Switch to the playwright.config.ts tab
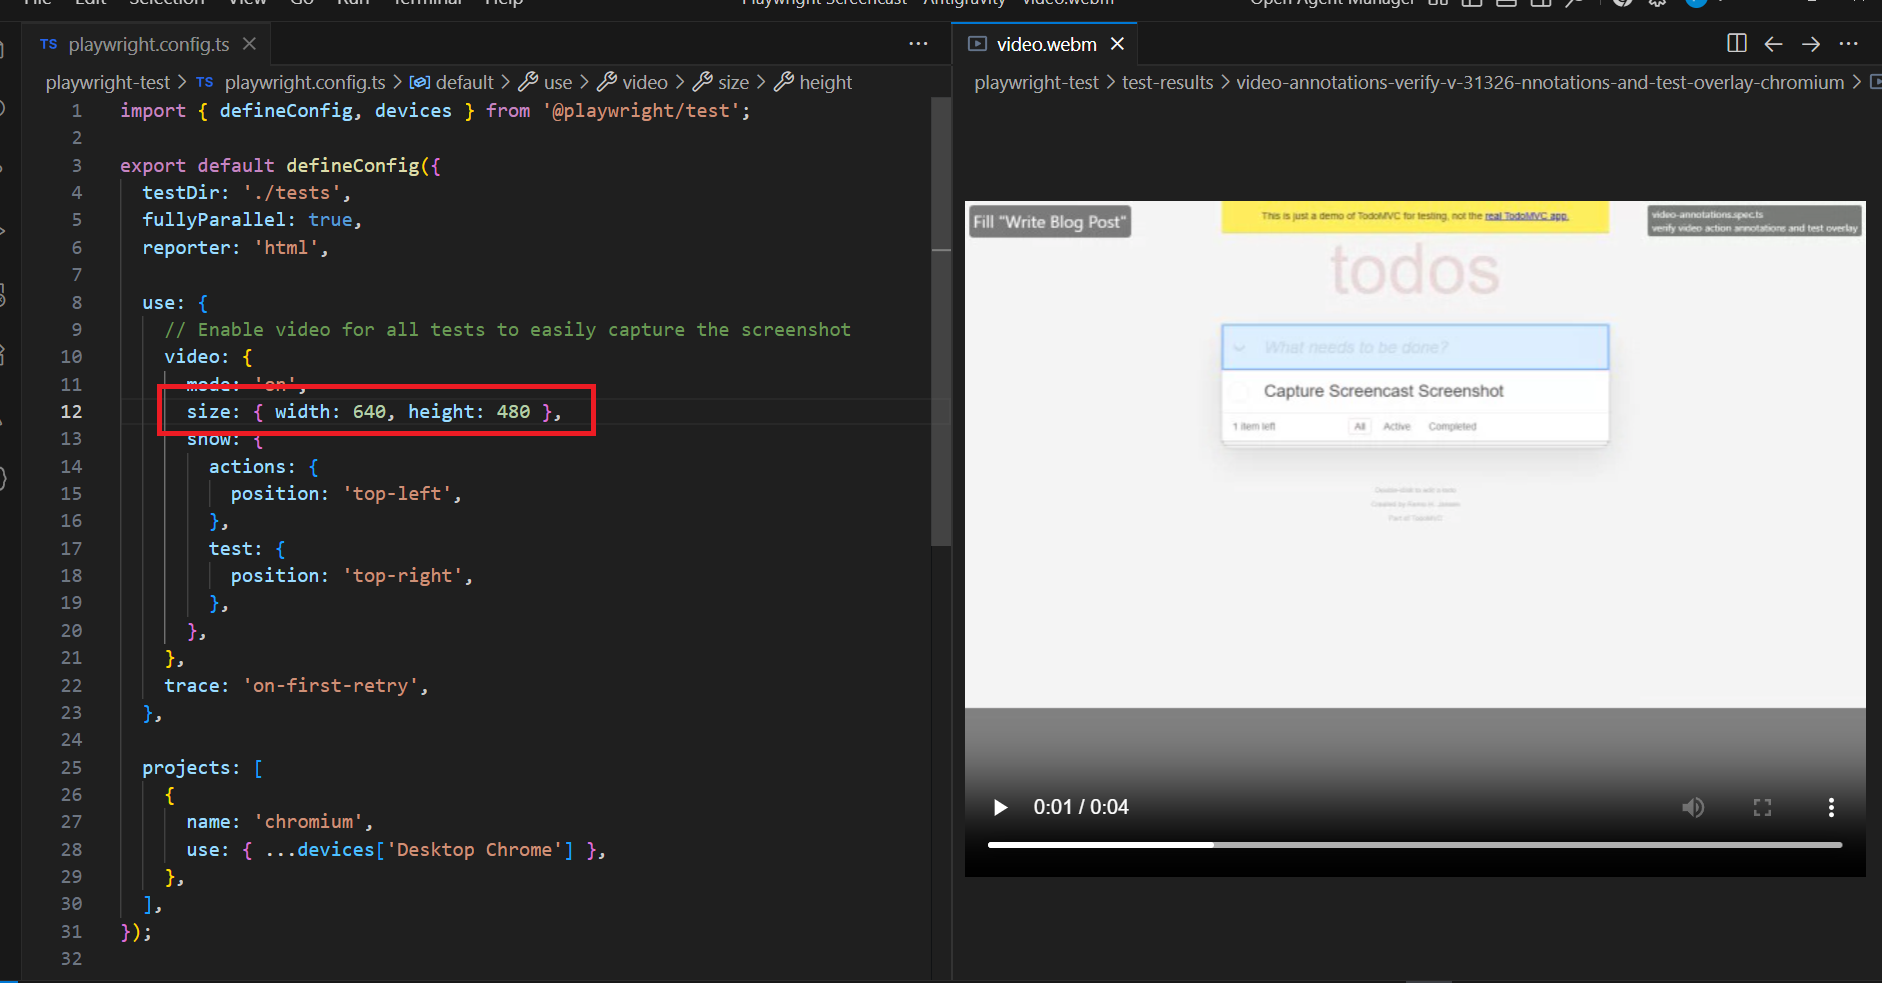1882x983 pixels. [x=148, y=44]
